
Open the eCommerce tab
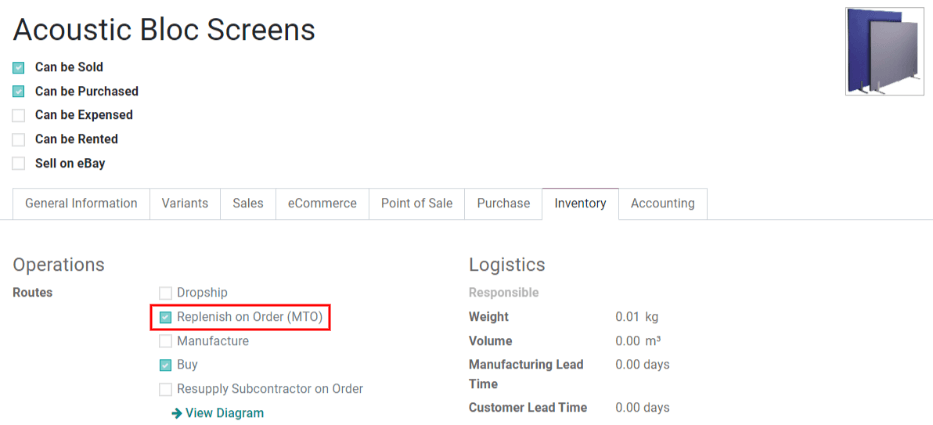[x=322, y=203]
